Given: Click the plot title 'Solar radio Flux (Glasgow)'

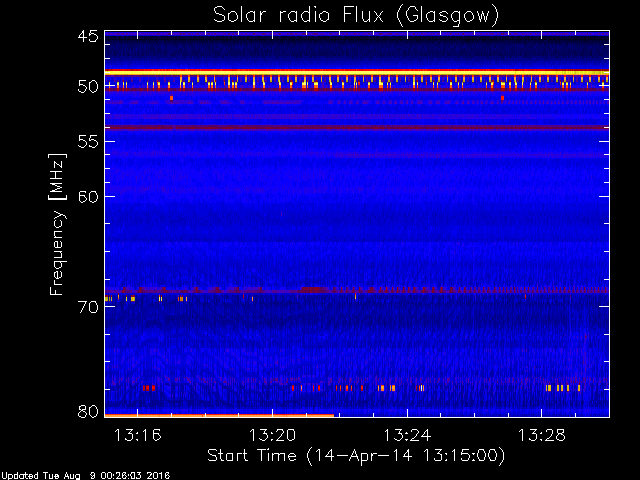Looking at the screenshot, I should (x=356, y=16).
